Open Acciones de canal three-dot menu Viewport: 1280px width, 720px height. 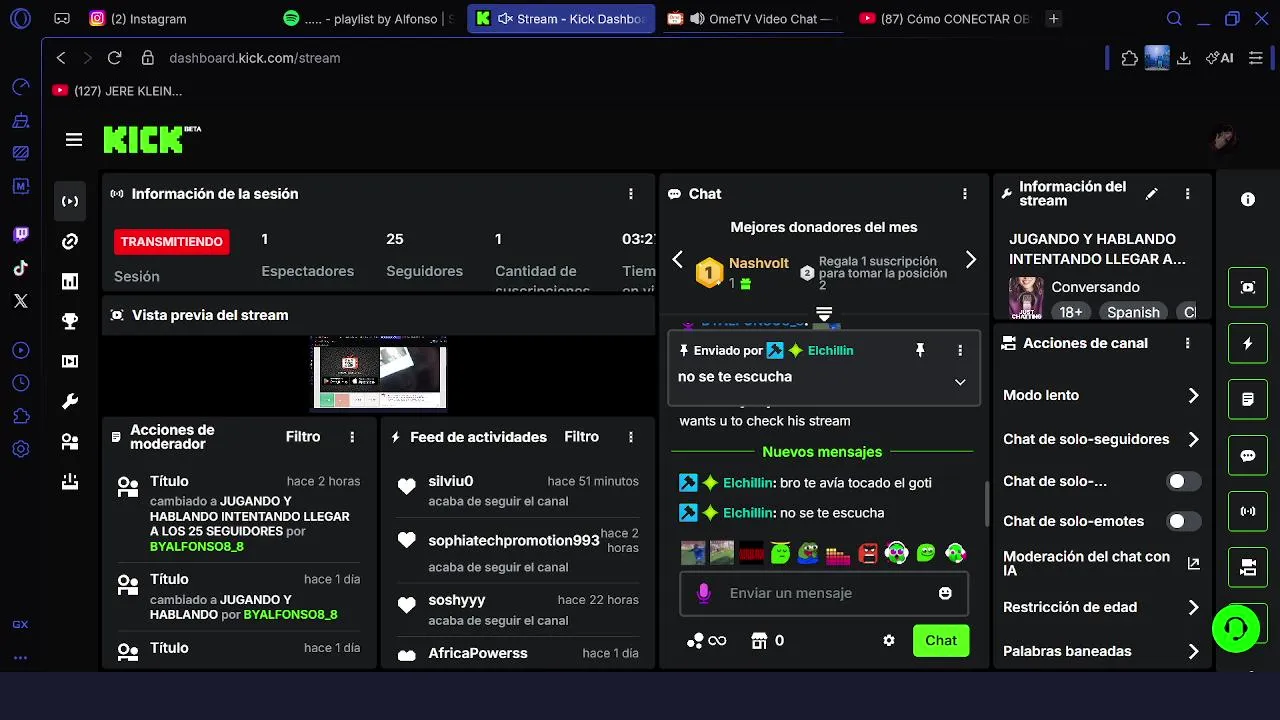[1188, 343]
